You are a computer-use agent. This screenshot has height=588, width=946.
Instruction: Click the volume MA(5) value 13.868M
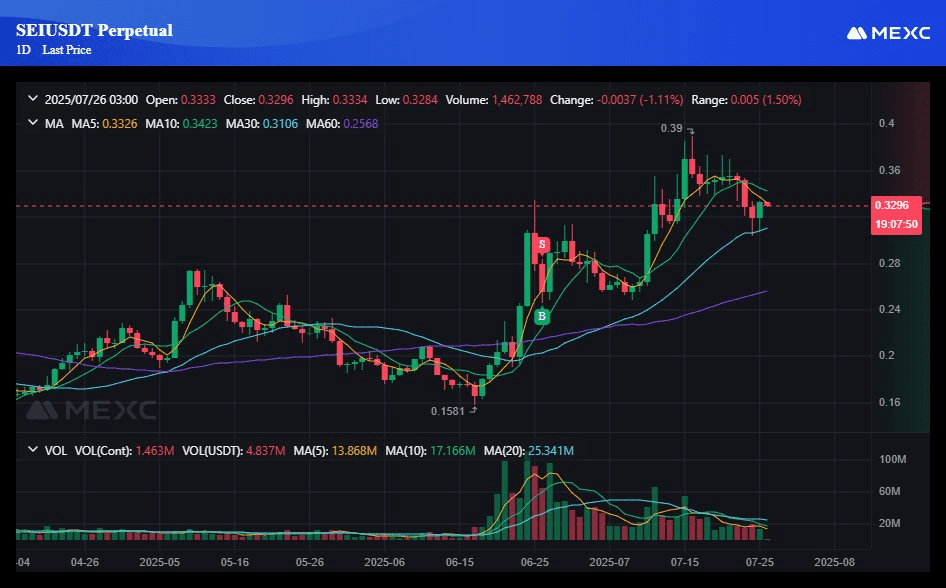354,450
